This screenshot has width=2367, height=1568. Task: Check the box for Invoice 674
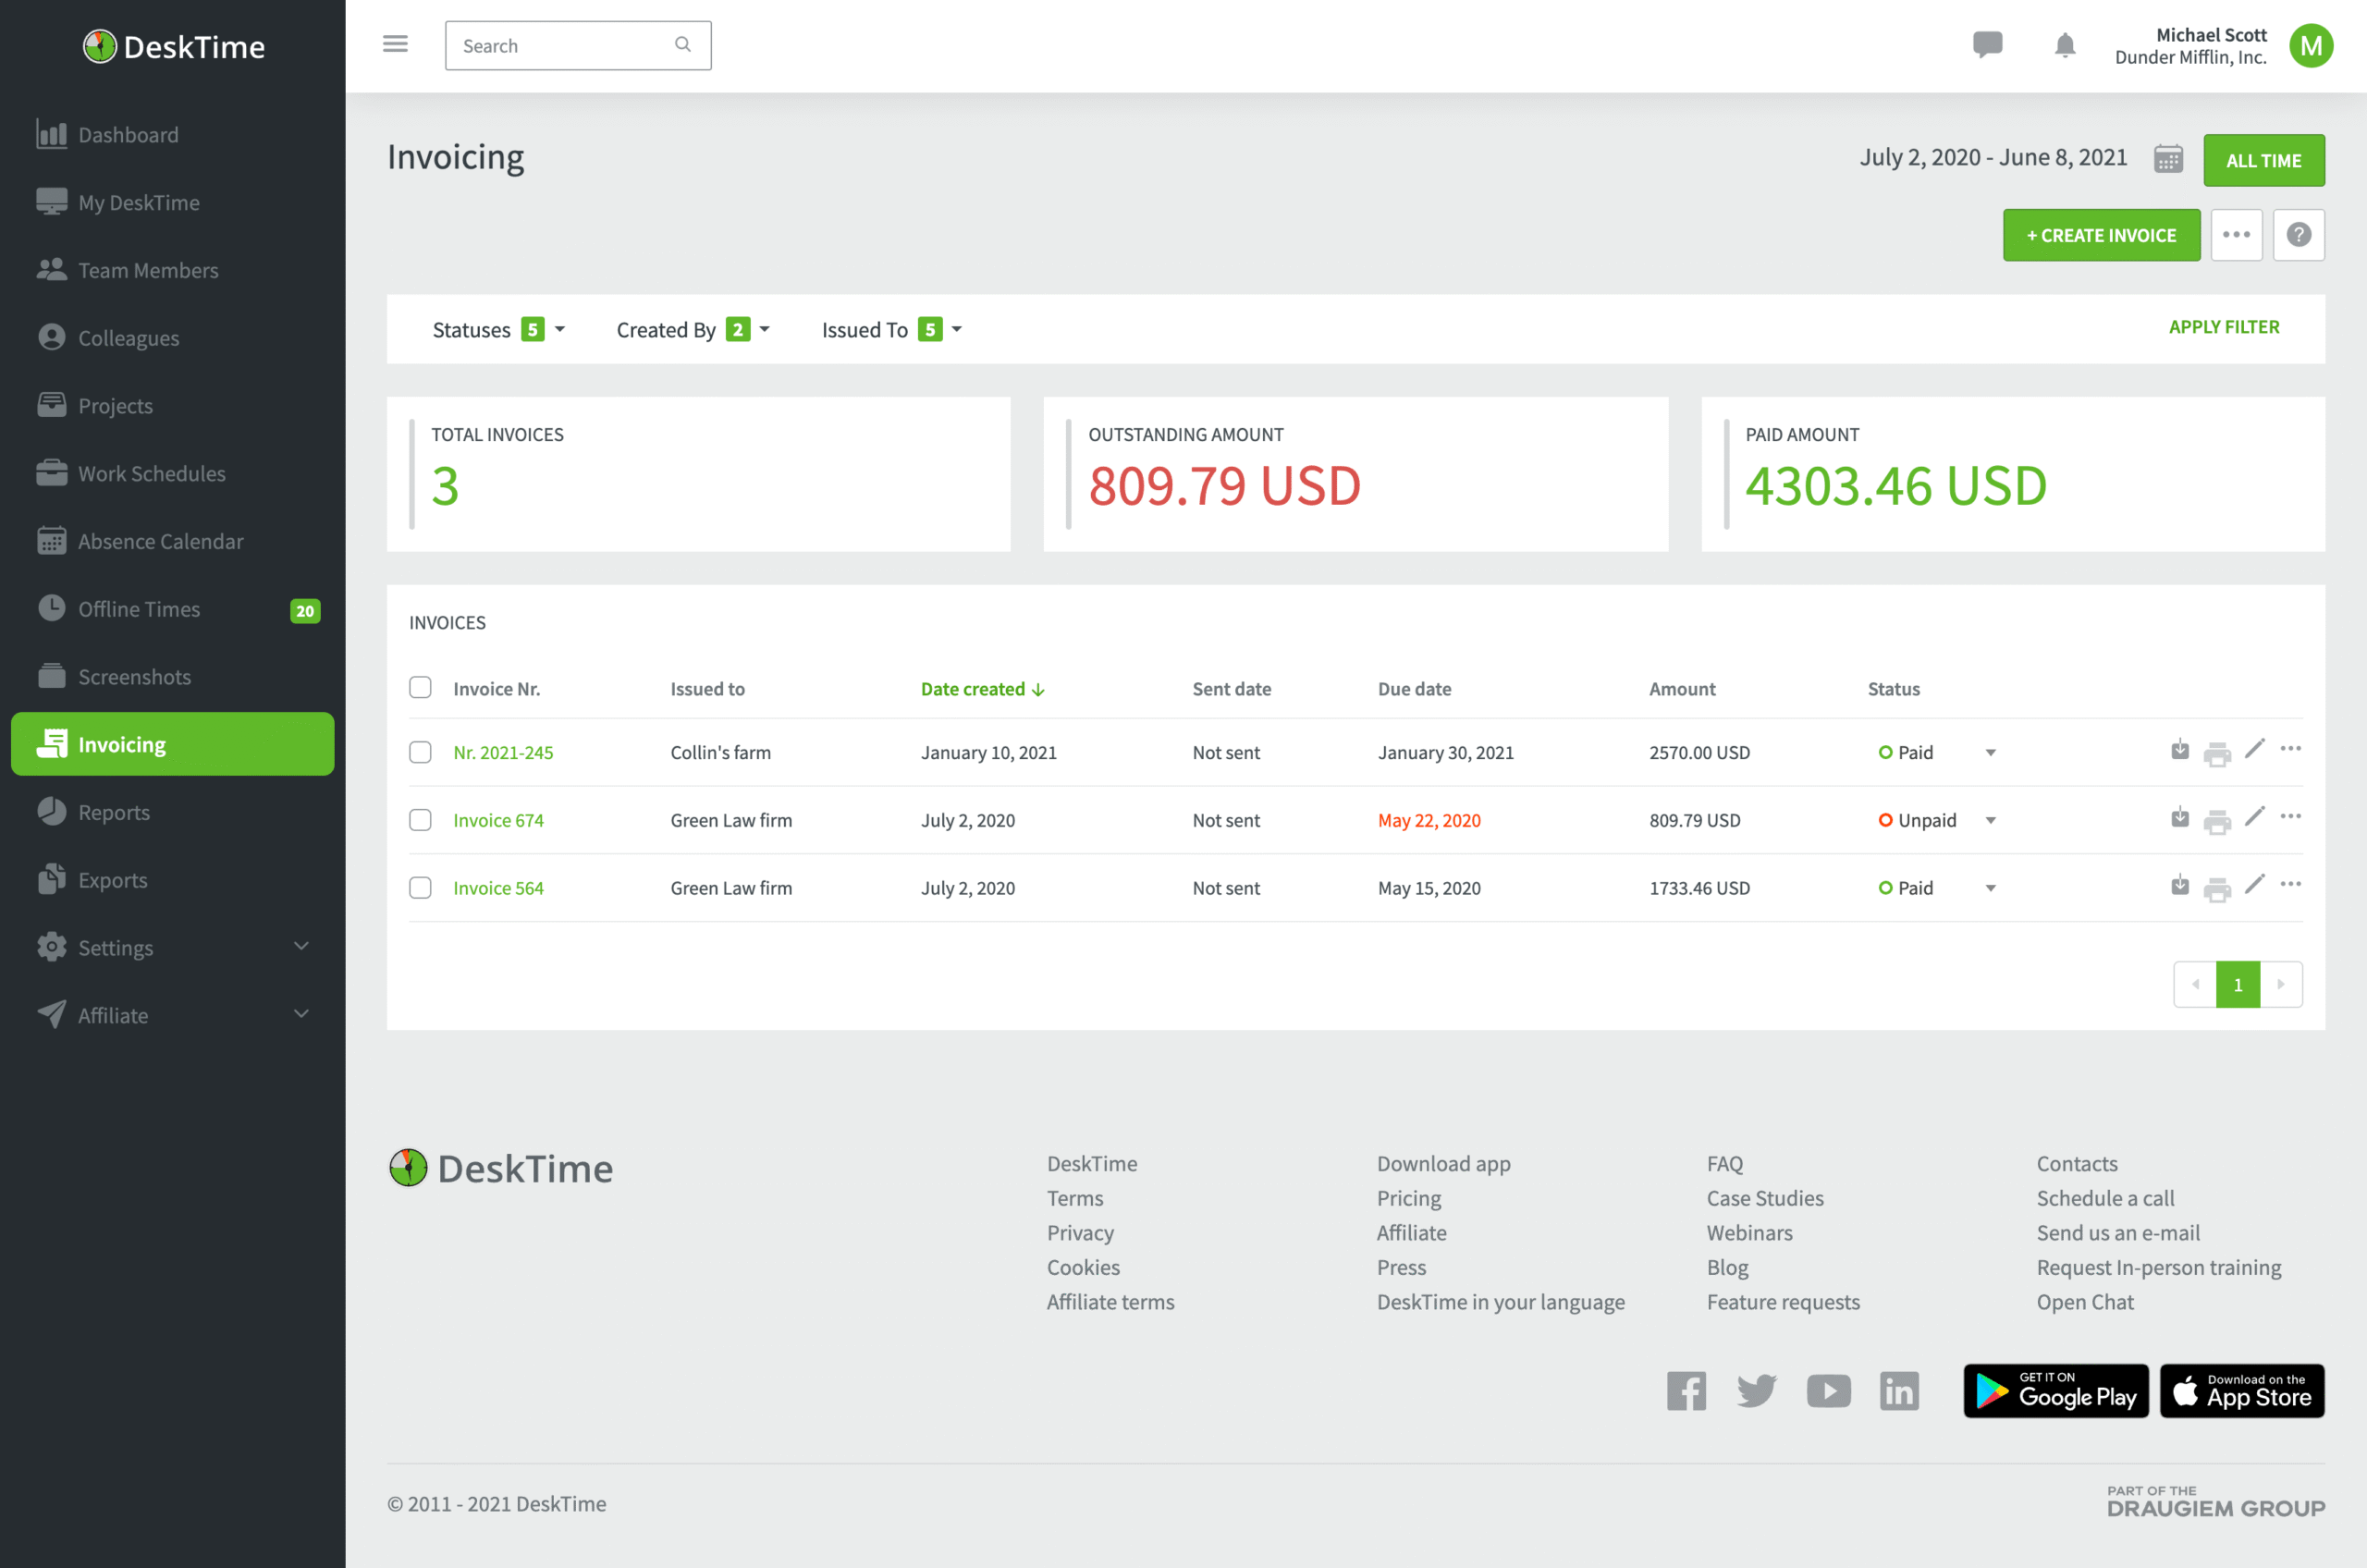pyautogui.click(x=420, y=820)
